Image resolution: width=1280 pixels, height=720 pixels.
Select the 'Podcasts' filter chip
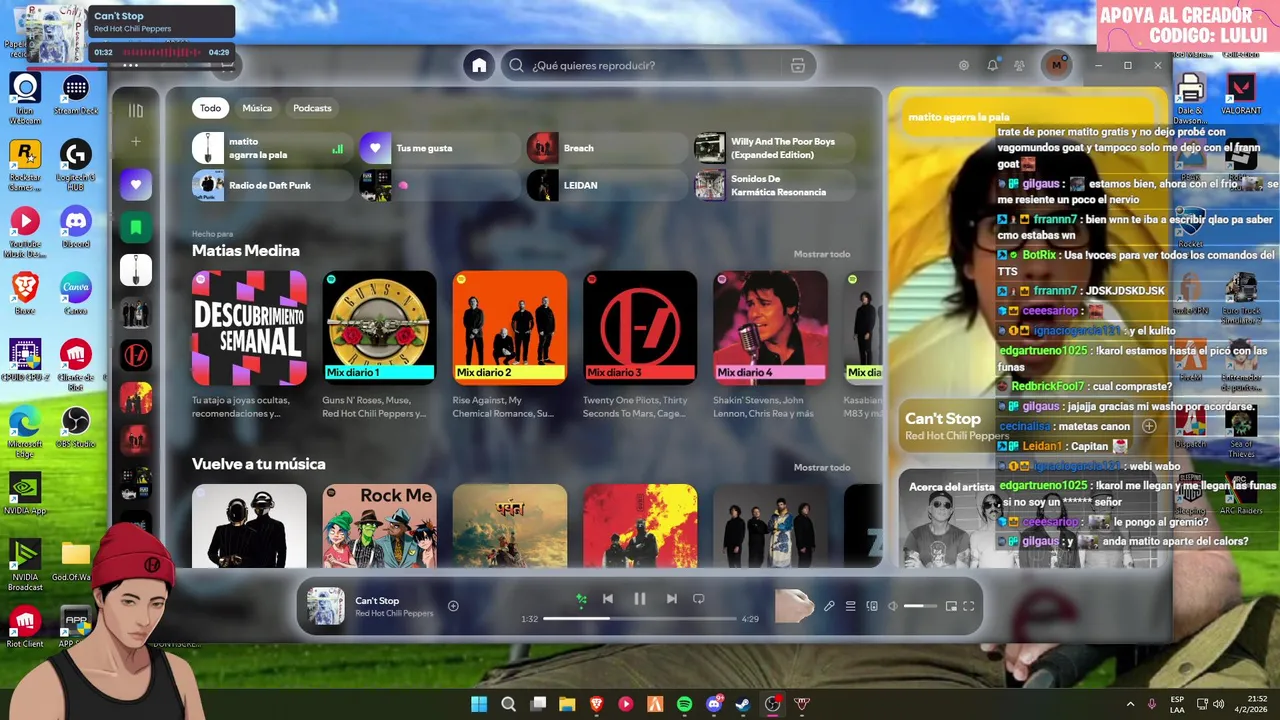pyautogui.click(x=312, y=108)
